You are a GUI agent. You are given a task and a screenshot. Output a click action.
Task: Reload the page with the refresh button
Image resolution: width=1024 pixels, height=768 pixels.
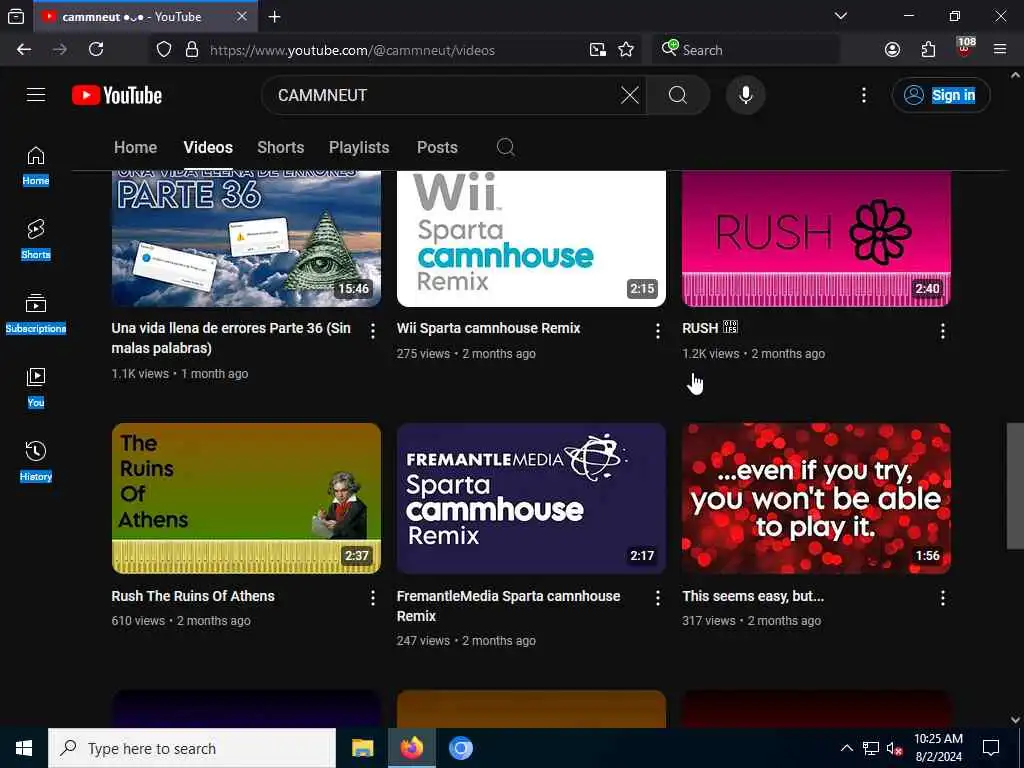(x=96, y=50)
